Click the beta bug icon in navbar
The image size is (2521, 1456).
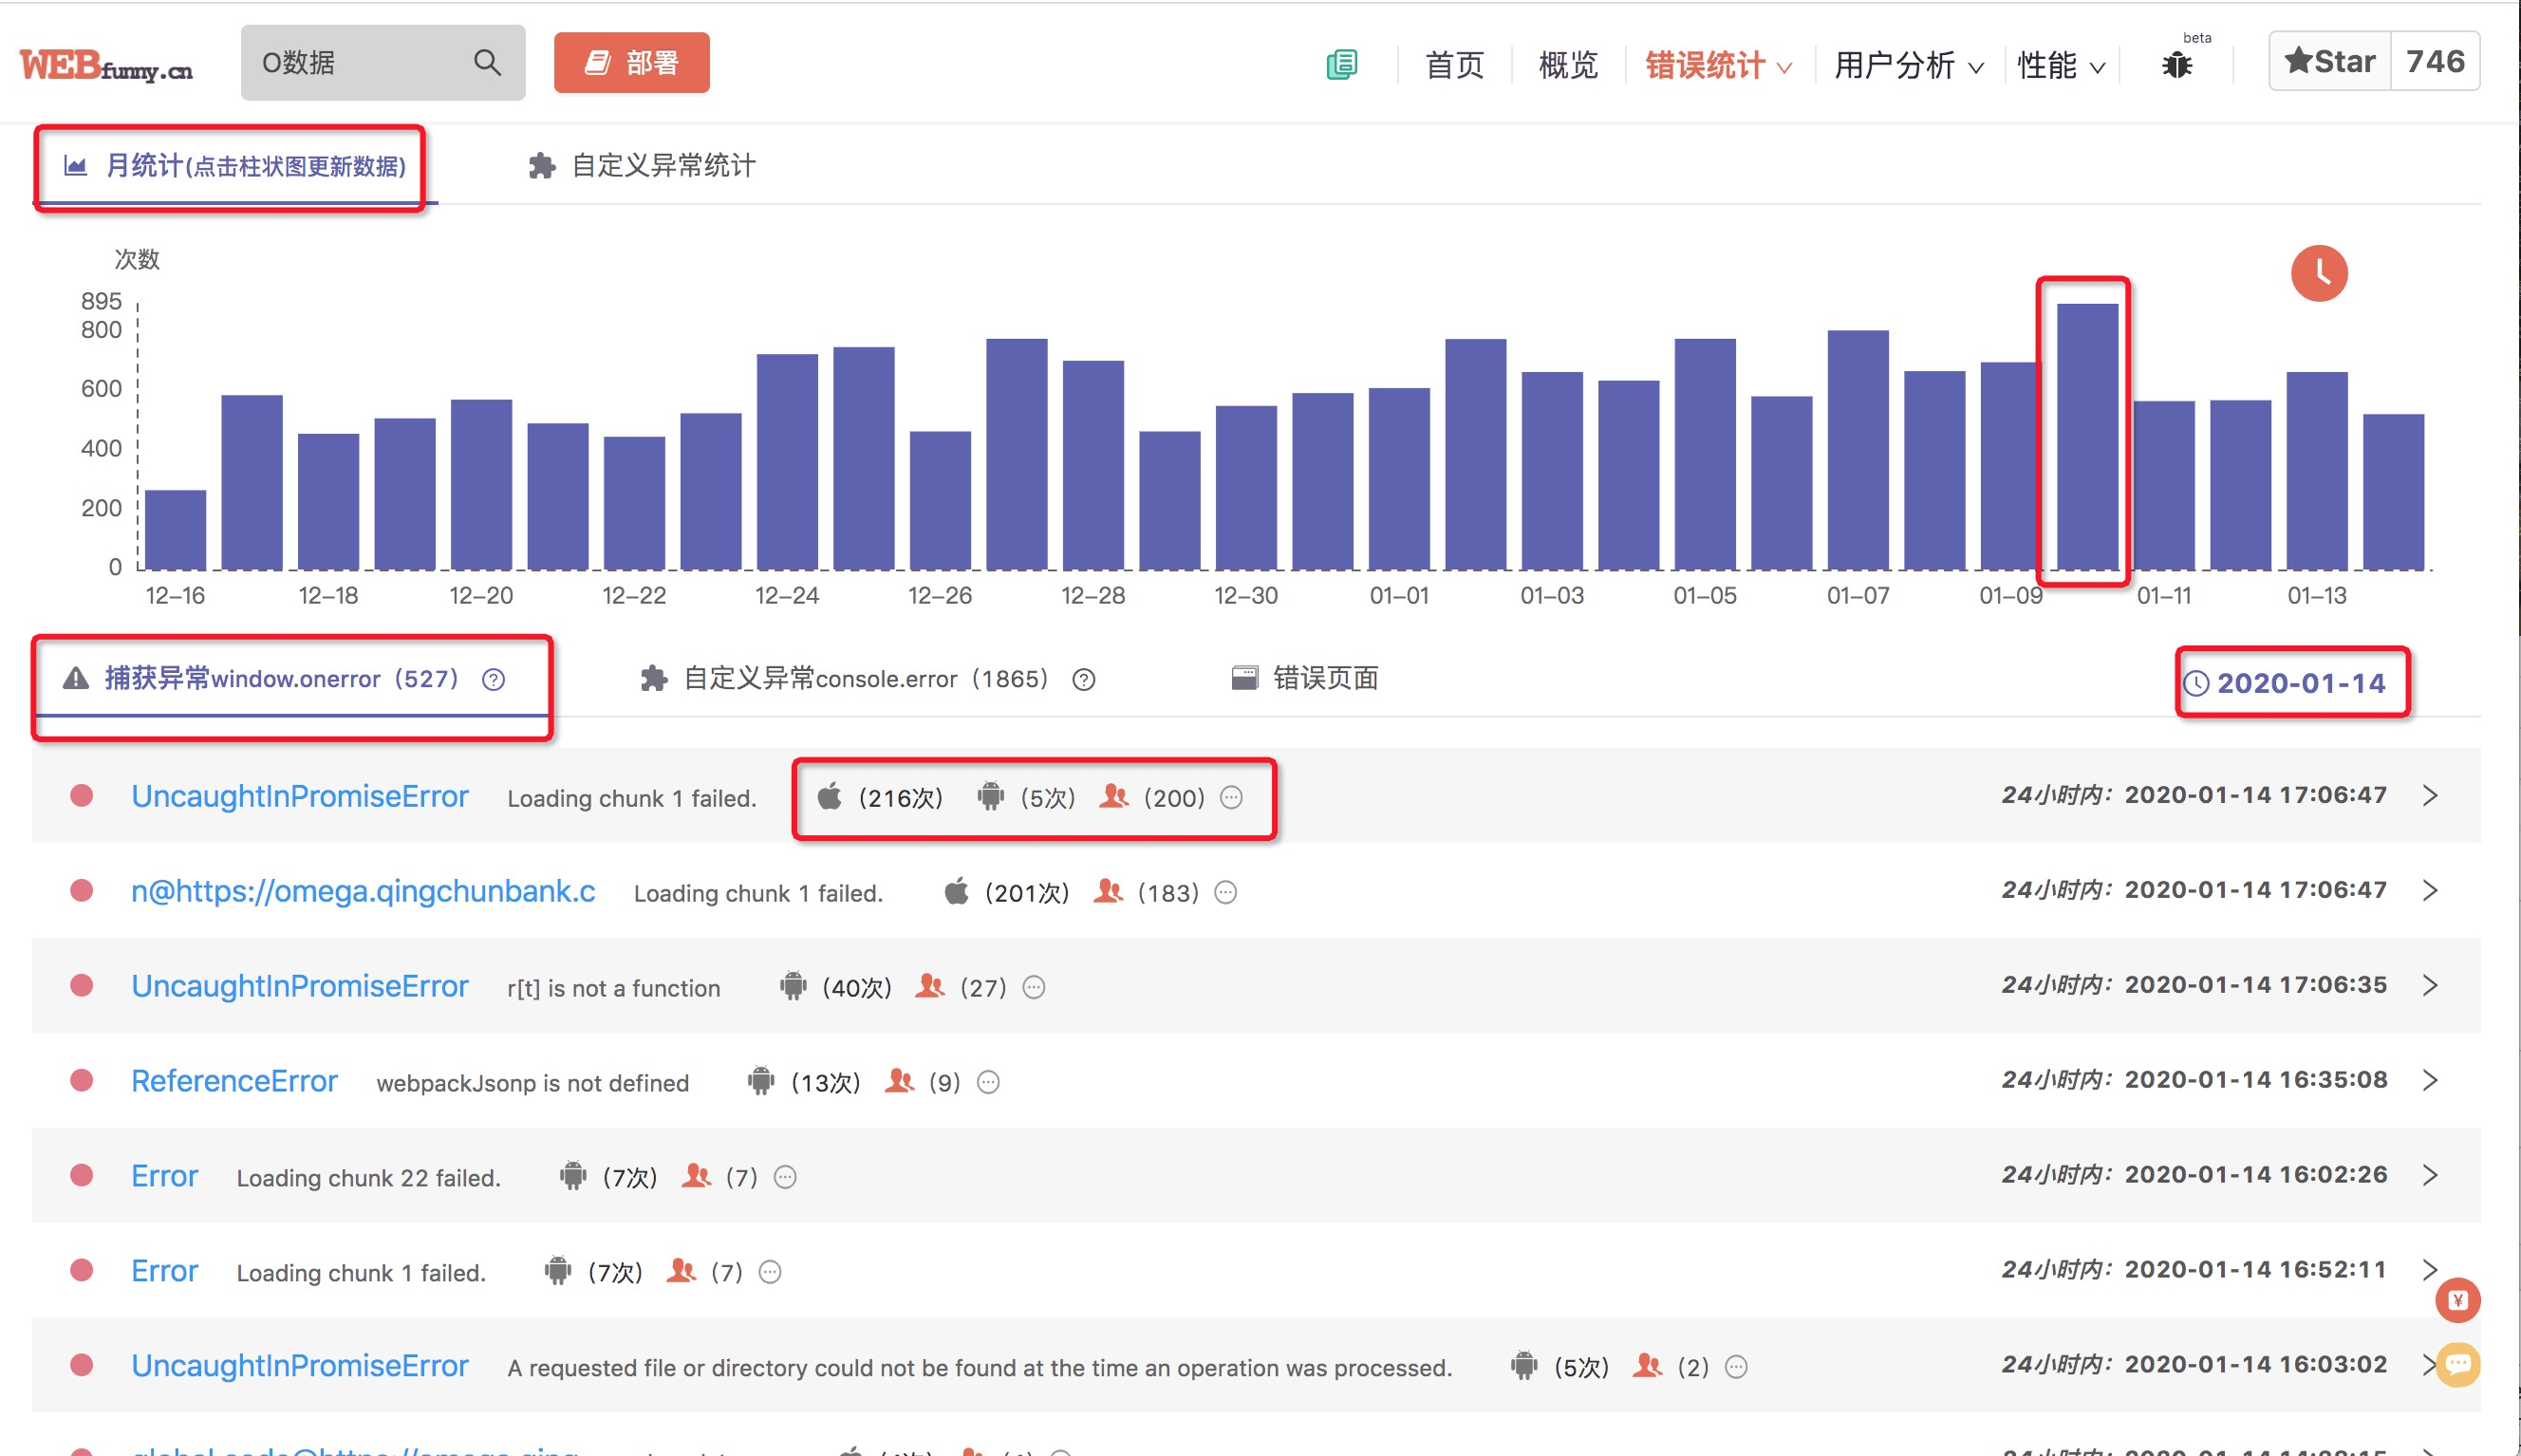[x=2176, y=65]
